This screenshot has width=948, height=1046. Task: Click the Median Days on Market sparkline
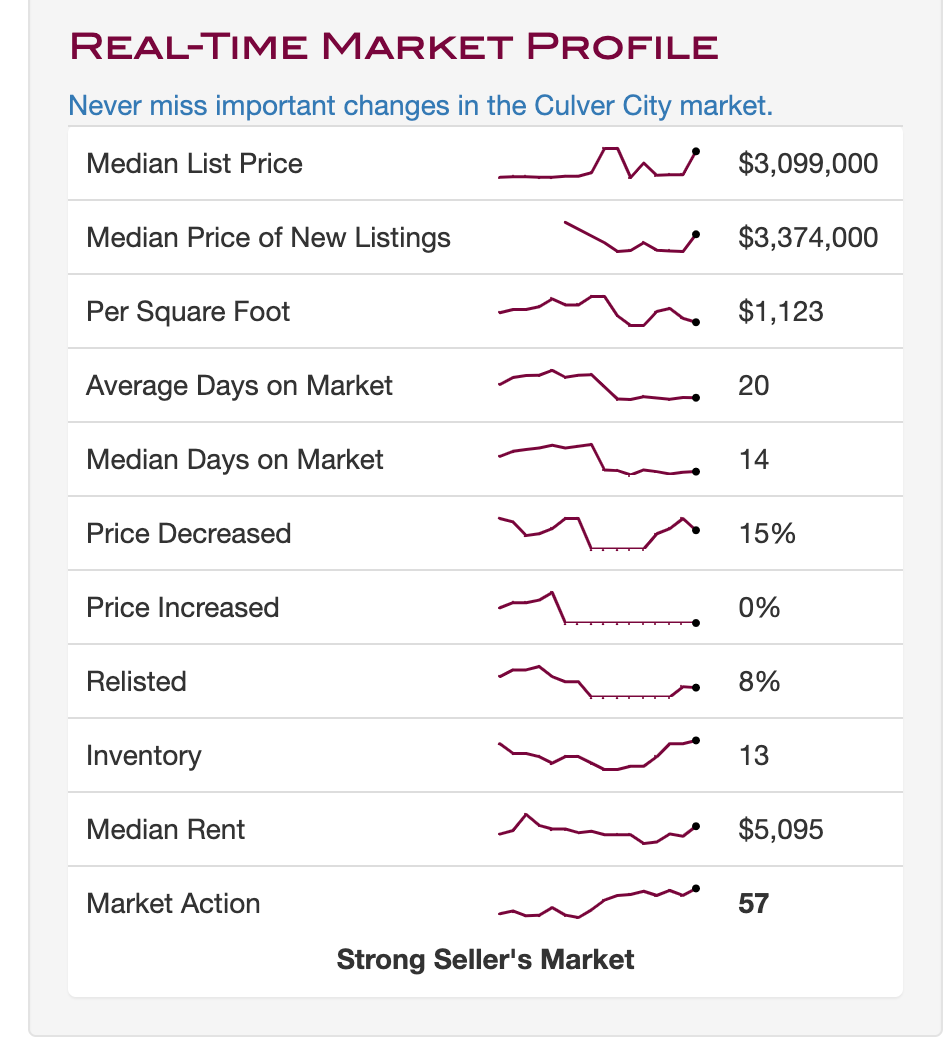pos(598,460)
